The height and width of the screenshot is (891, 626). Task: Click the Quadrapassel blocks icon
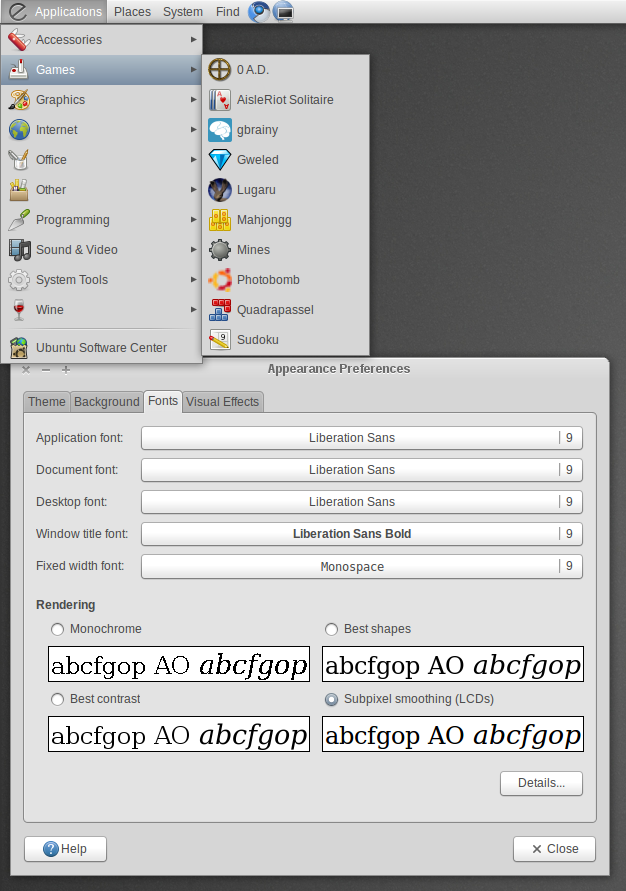tap(219, 310)
